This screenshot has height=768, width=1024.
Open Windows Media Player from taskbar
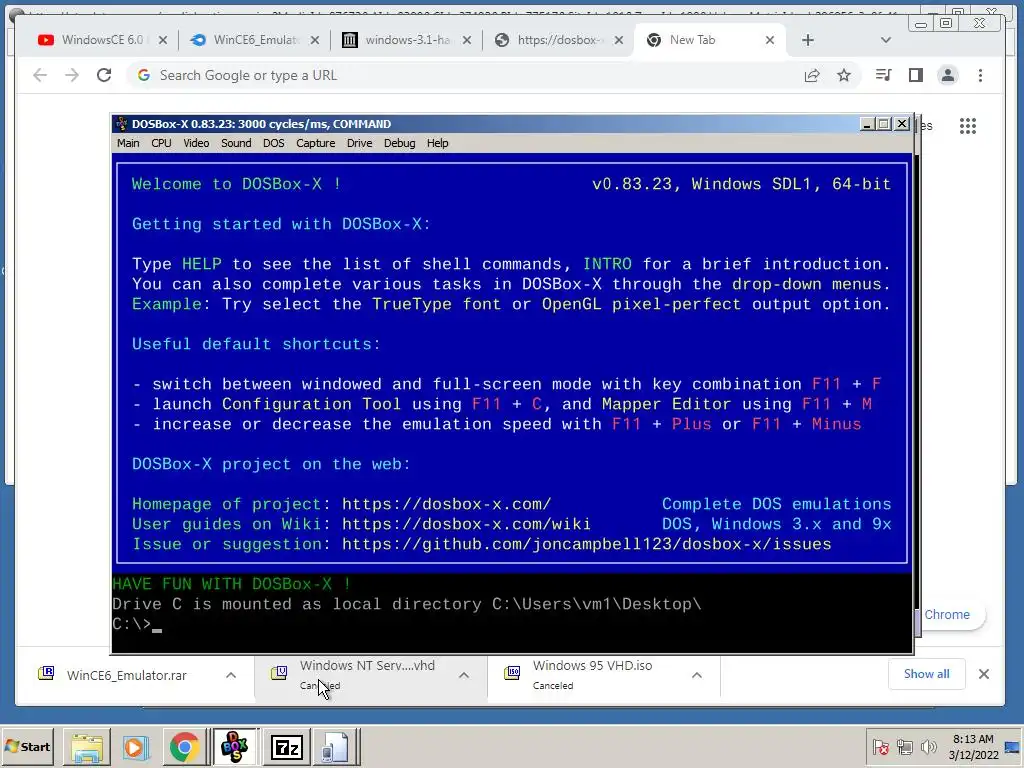point(136,746)
